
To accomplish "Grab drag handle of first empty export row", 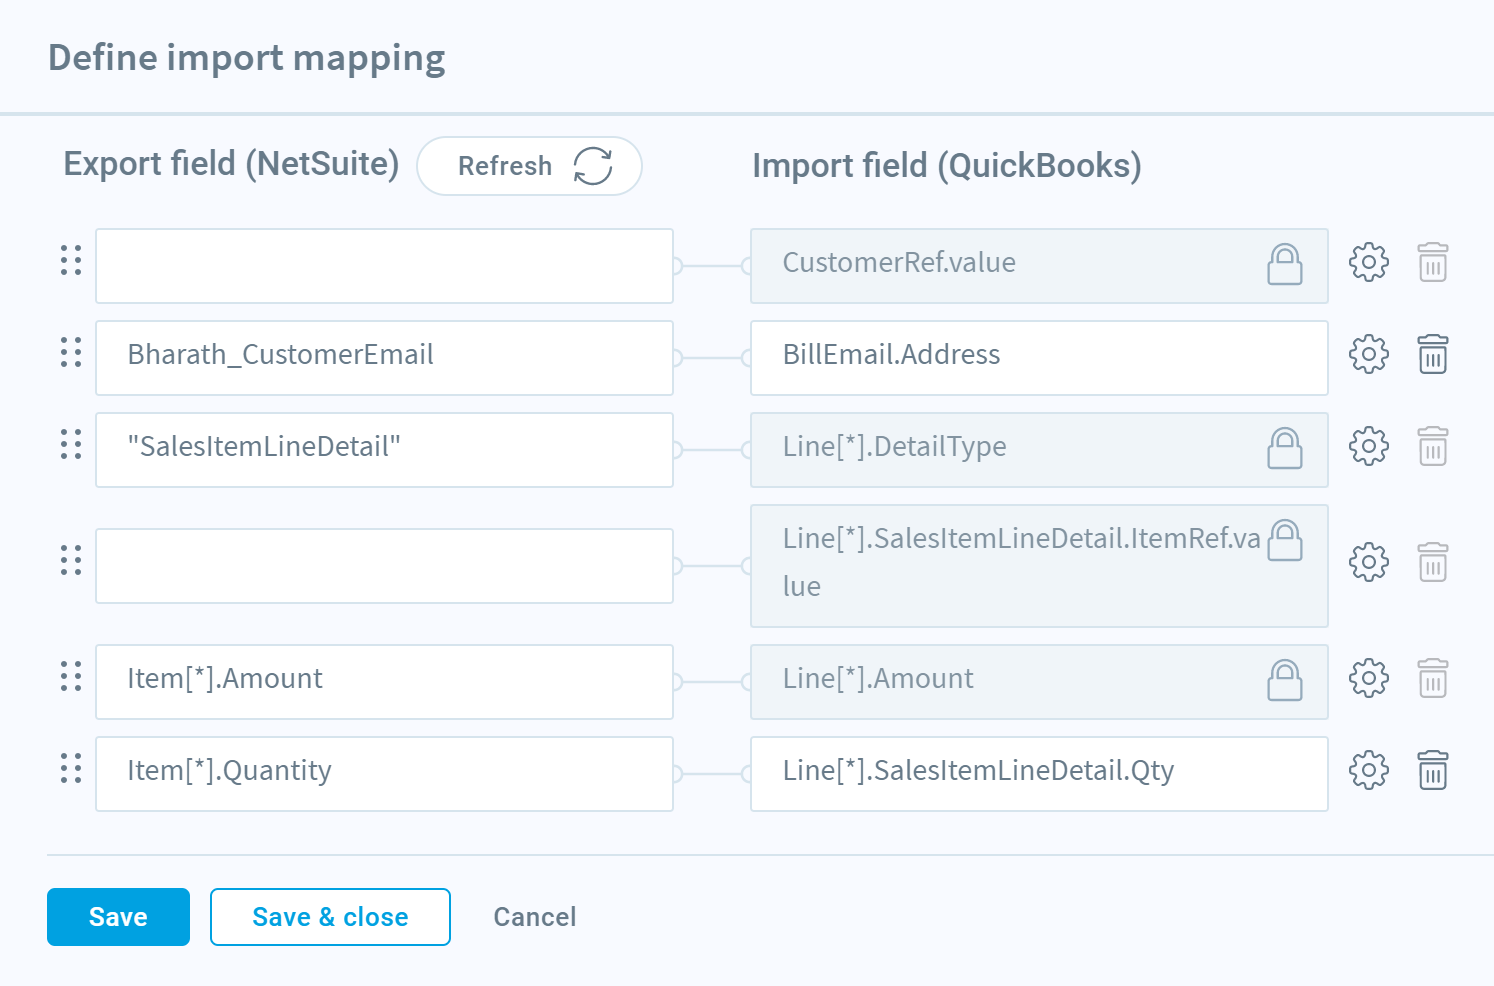I will (71, 260).
